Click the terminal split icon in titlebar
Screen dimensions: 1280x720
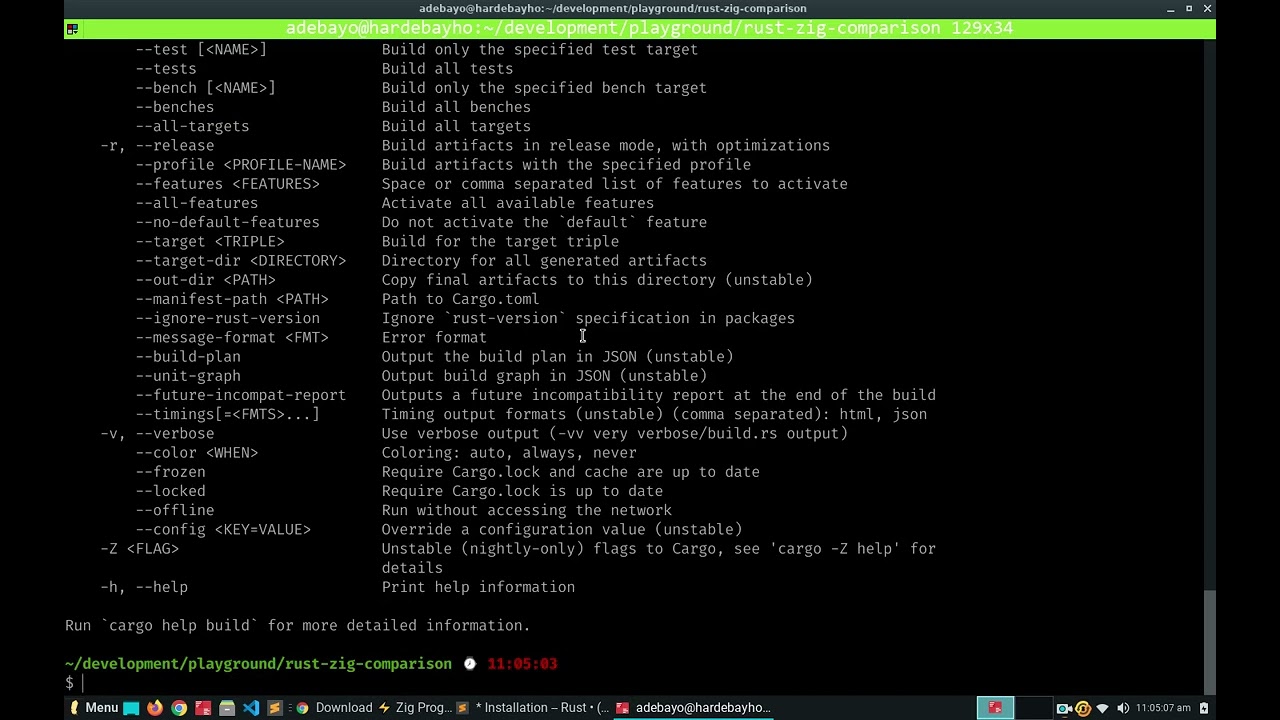(72, 29)
